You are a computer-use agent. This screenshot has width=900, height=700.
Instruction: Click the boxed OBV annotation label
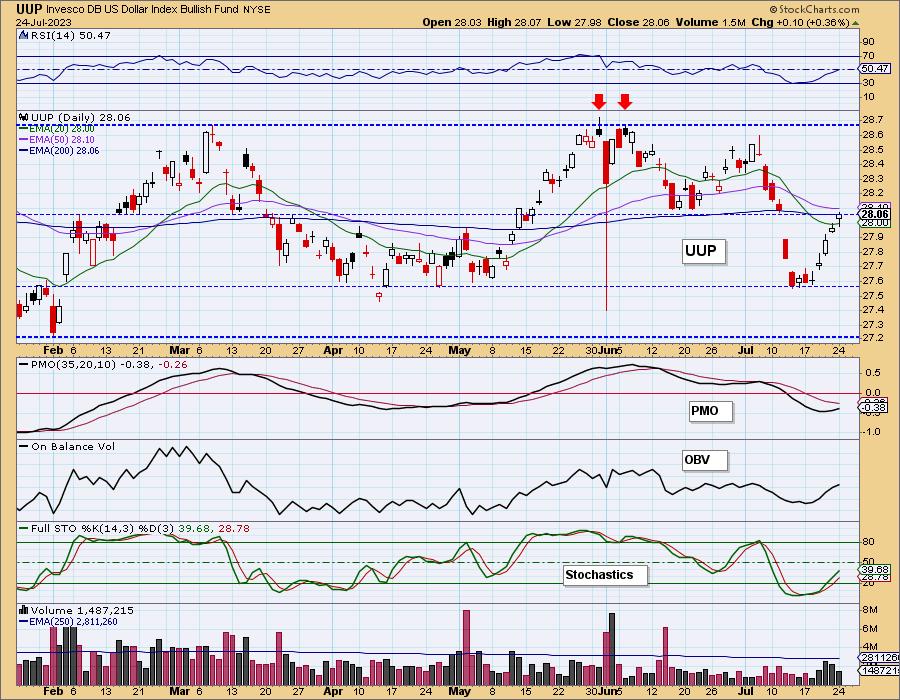pyautogui.click(x=704, y=460)
